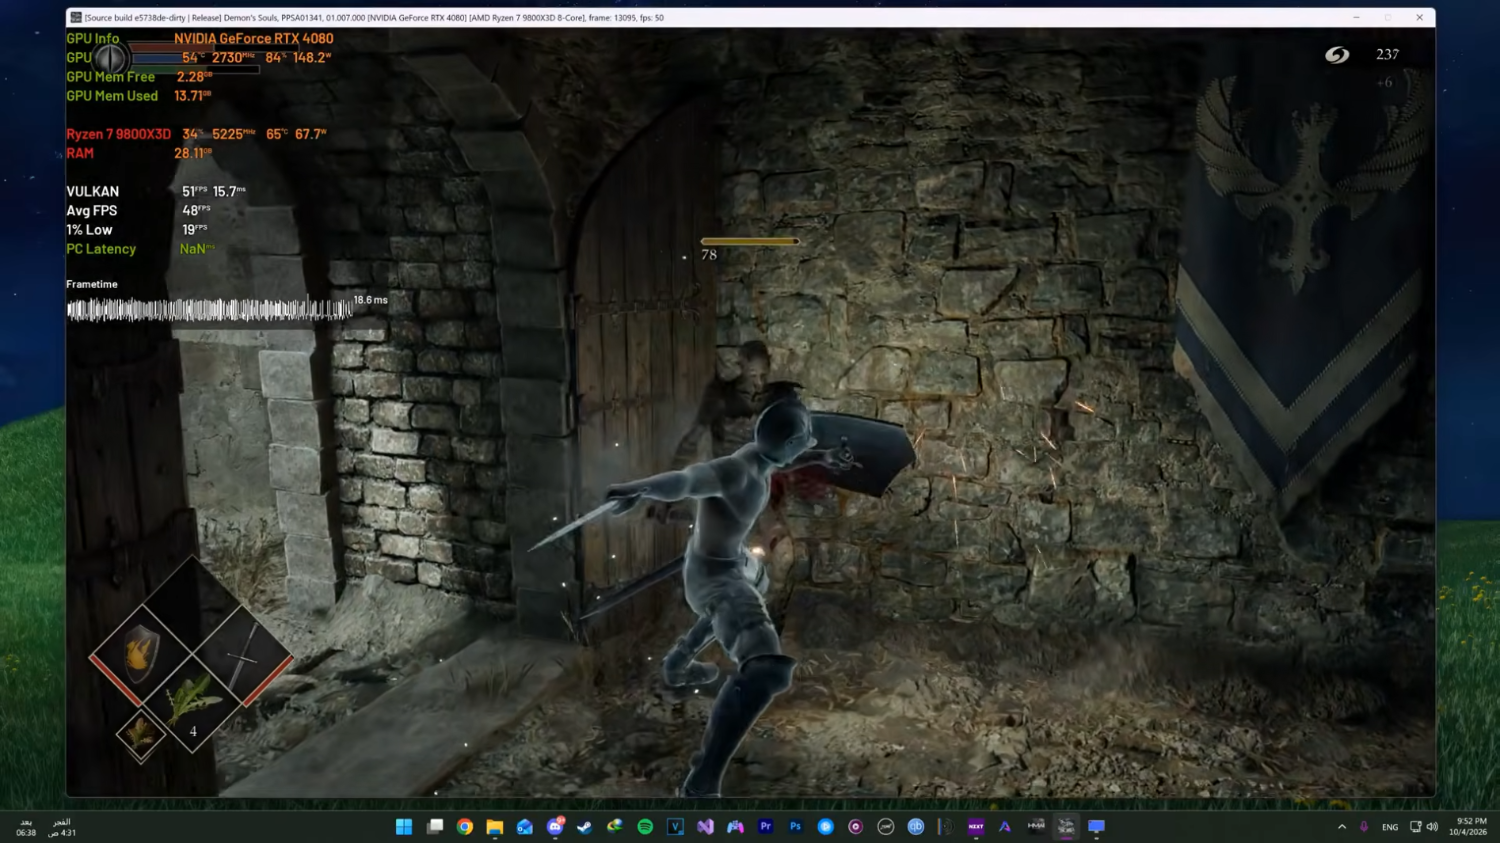Click the NVIDIA GeForce RTX 4080 label
1500x843 pixels.
coord(254,38)
